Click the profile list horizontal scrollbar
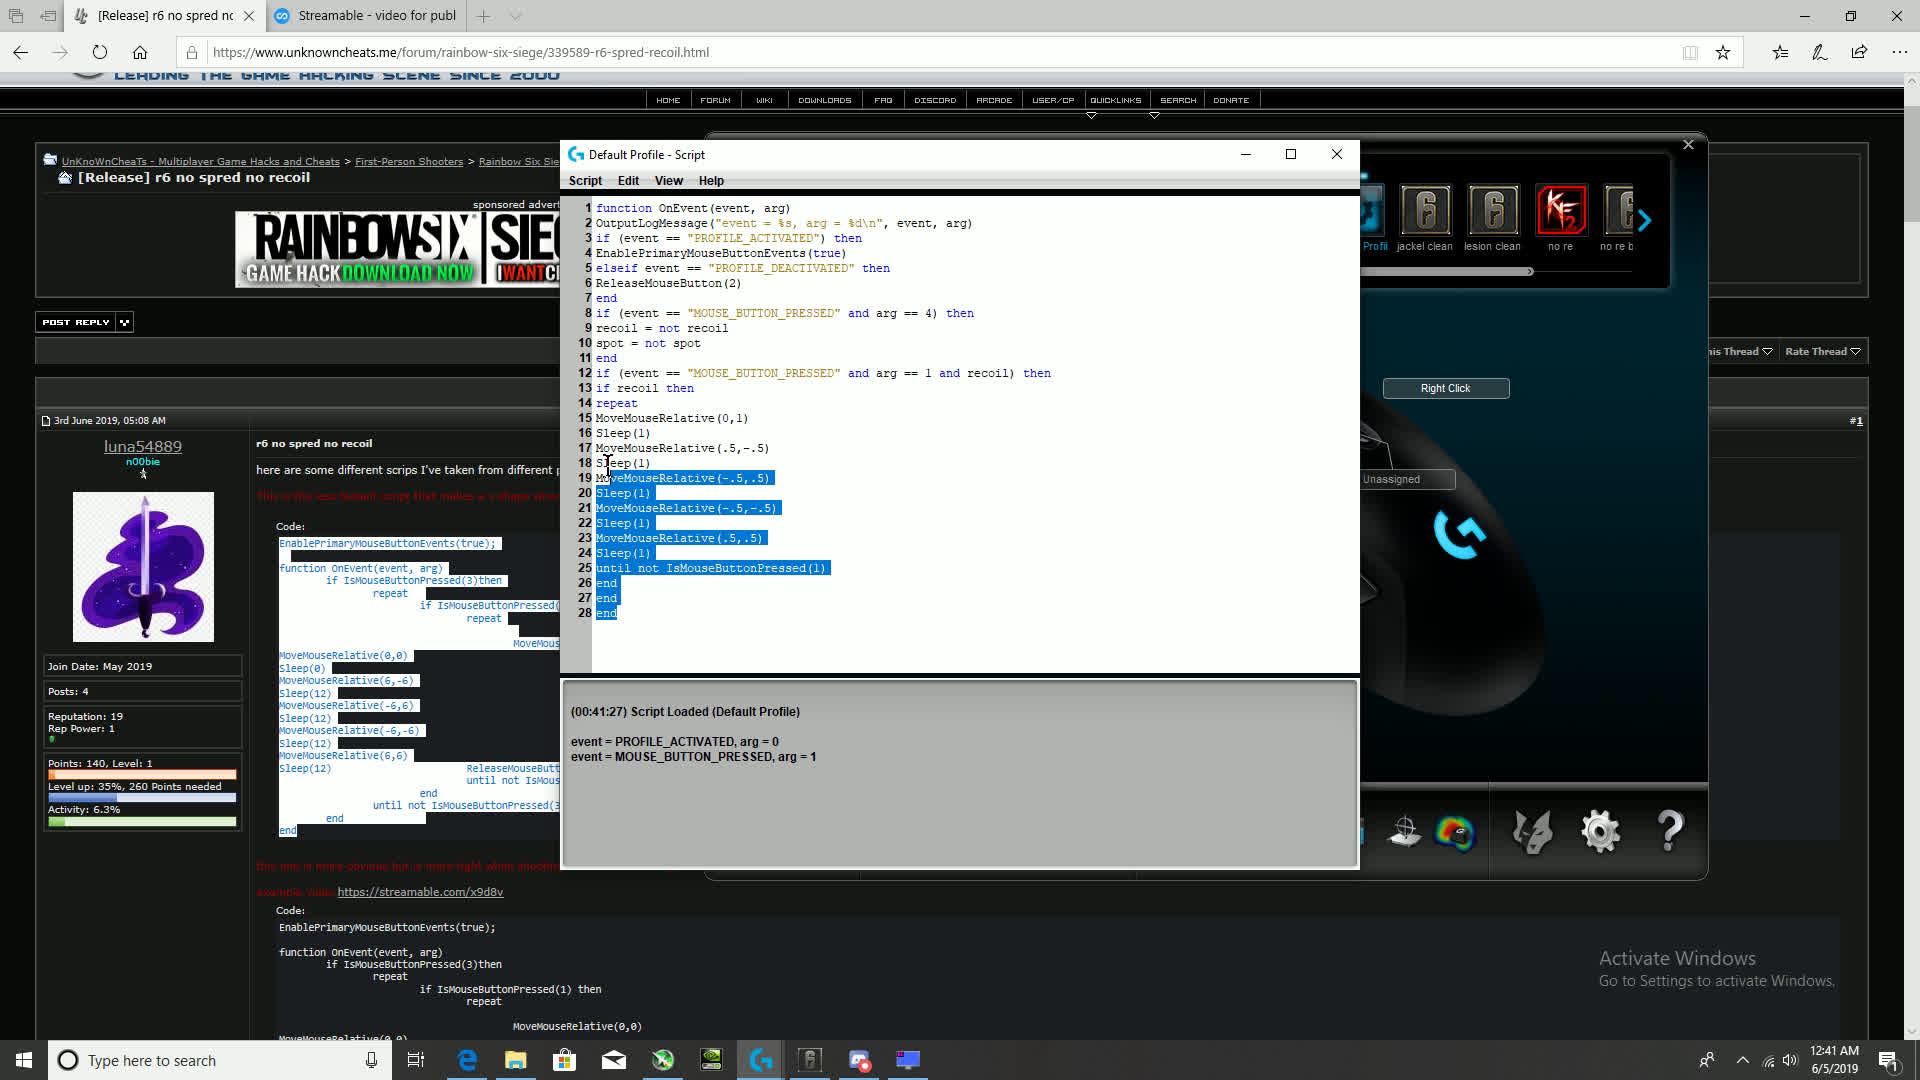This screenshot has width=1920, height=1080. tap(1447, 271)
